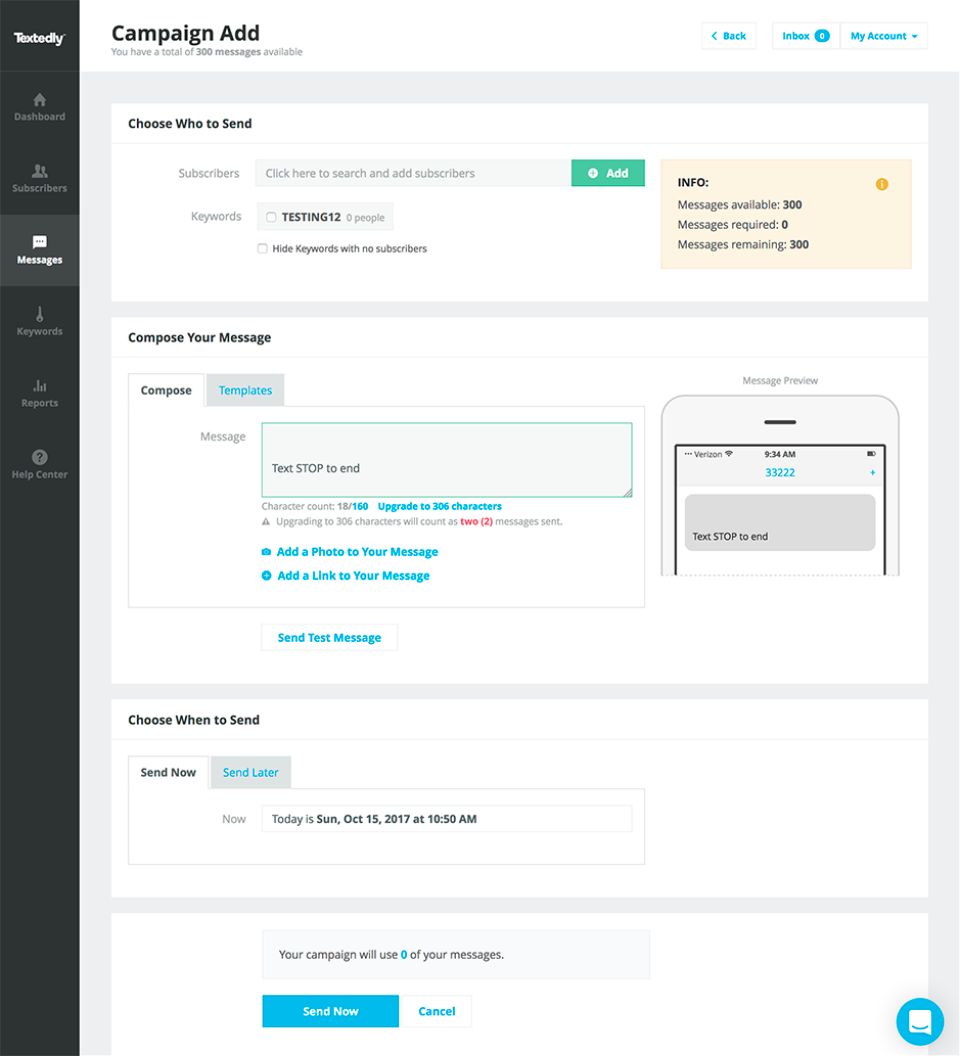Click Upgrade to 306 characters
The height and width of the screenshot is (1056, 960).
coord(442,506)
